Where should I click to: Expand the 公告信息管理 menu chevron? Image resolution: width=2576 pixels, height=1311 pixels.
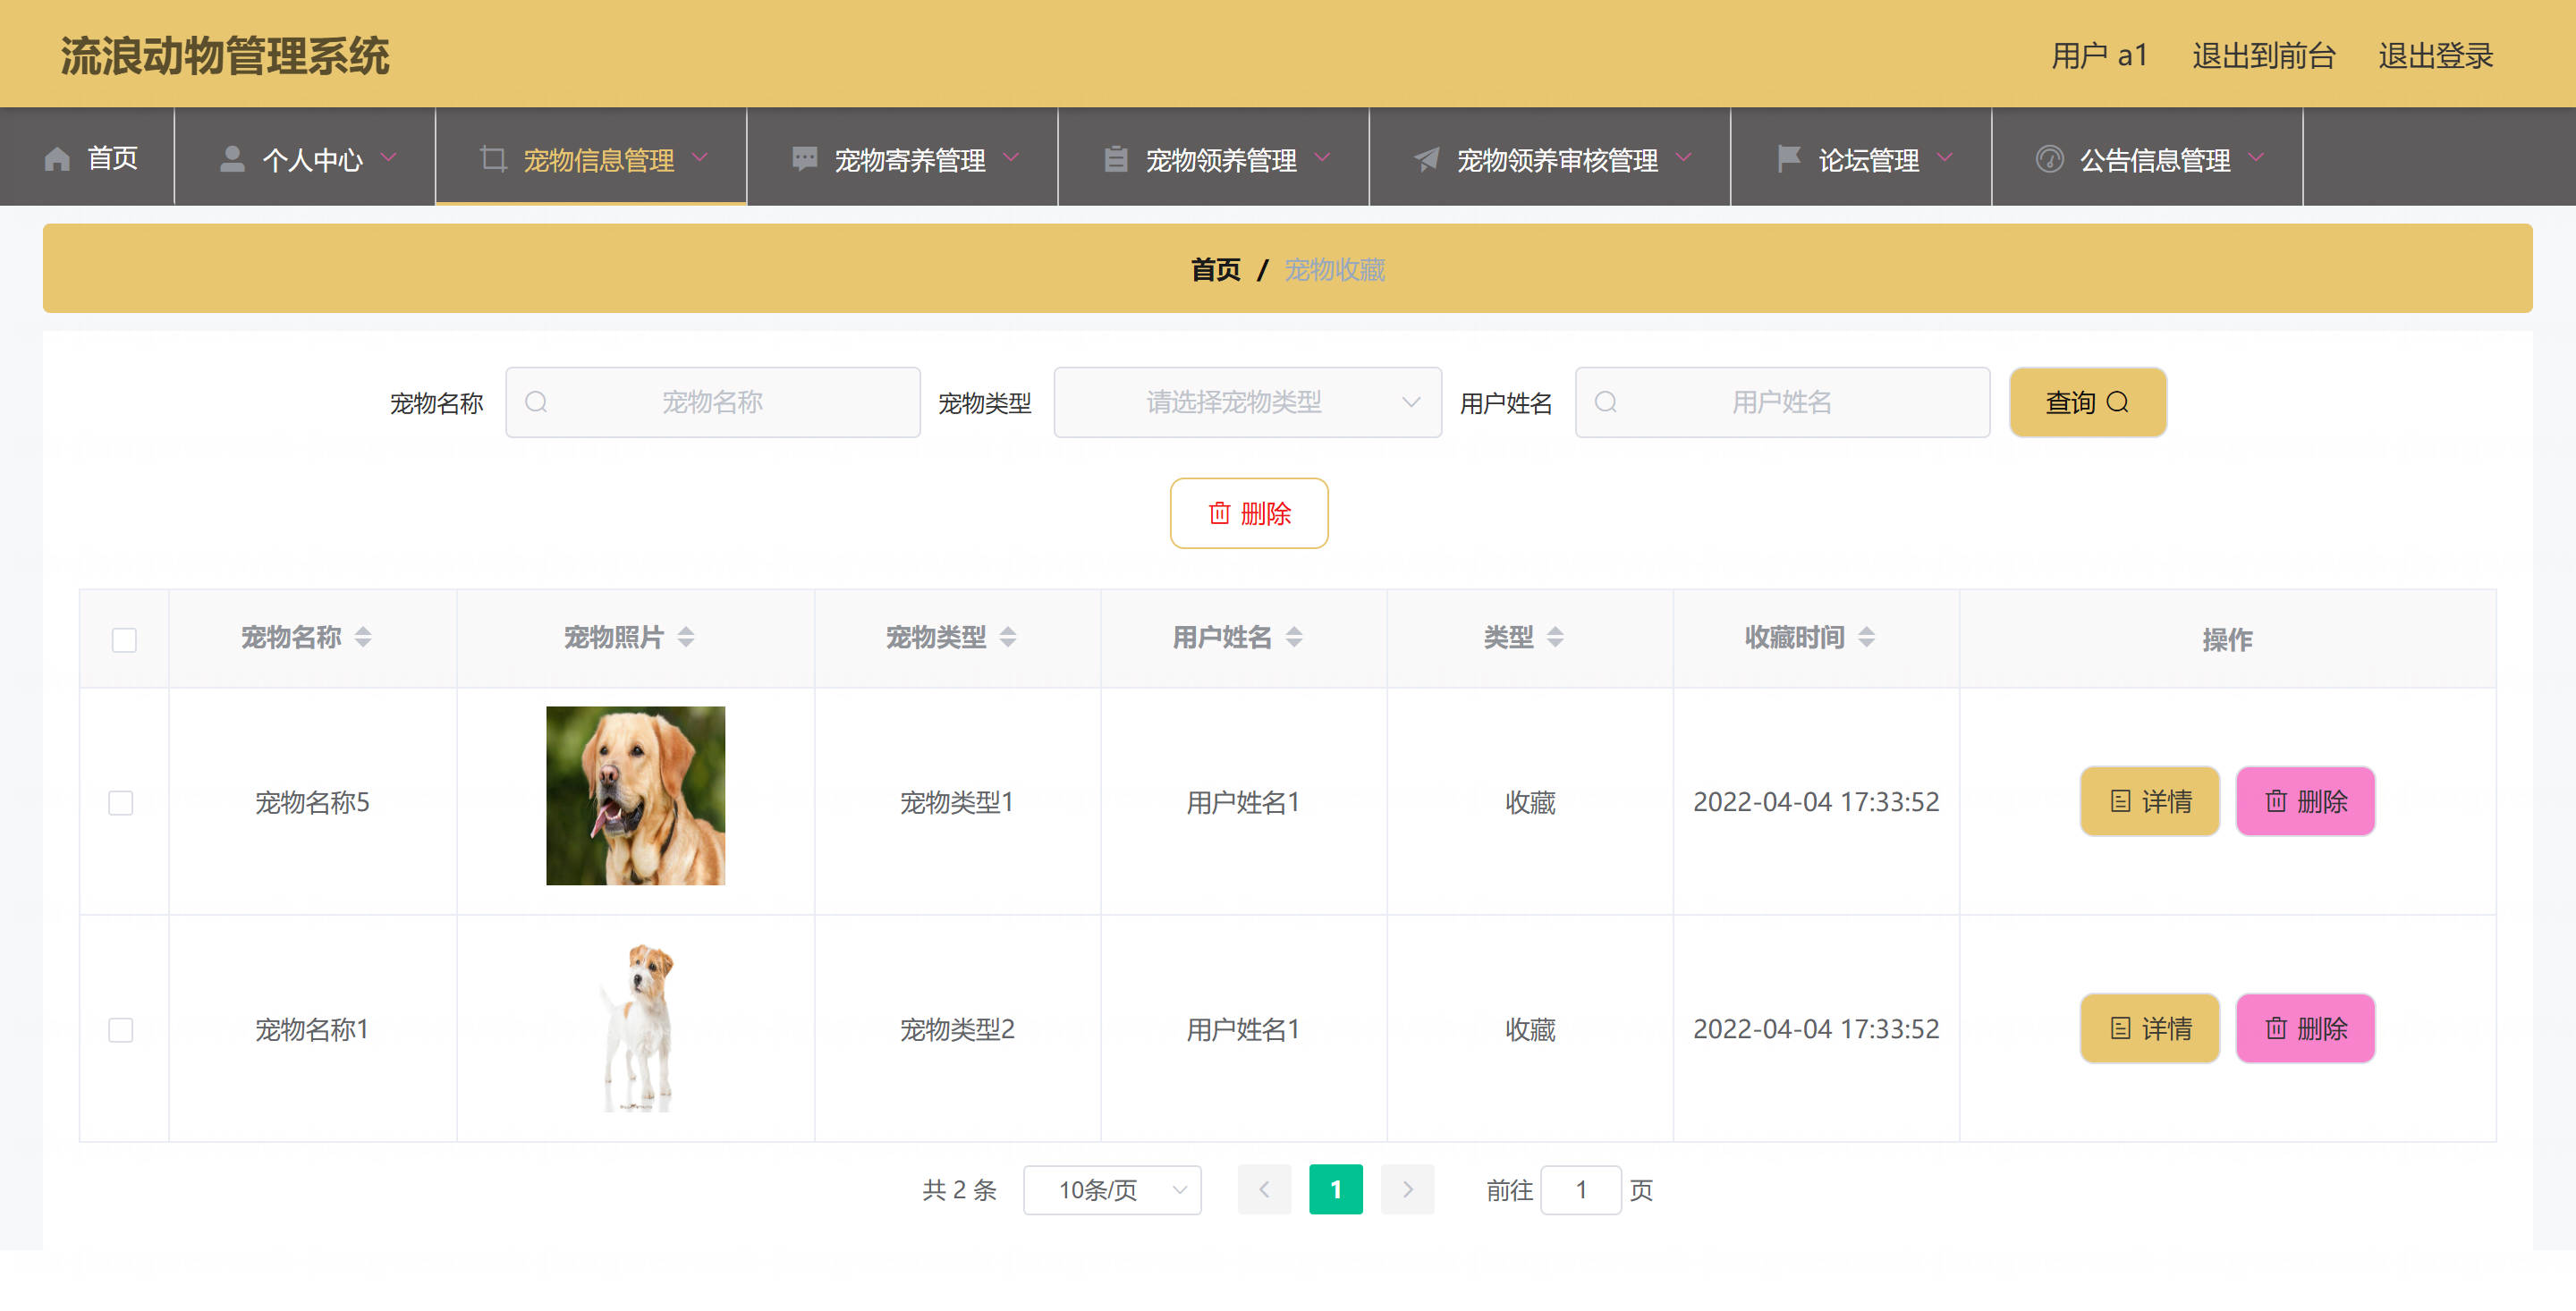coord(2256,157)
